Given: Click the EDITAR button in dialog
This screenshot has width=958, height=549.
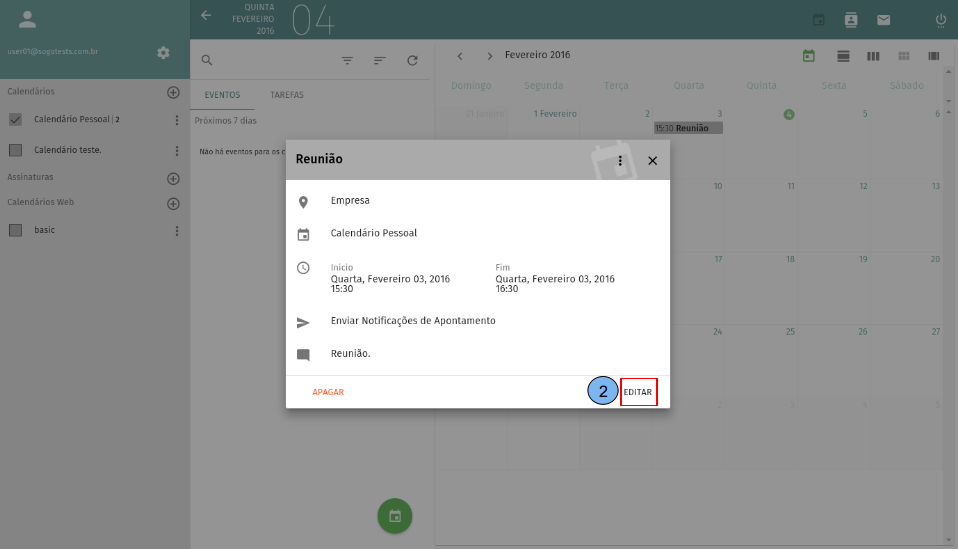Looking at the screenshot, I should pos(638,392).
